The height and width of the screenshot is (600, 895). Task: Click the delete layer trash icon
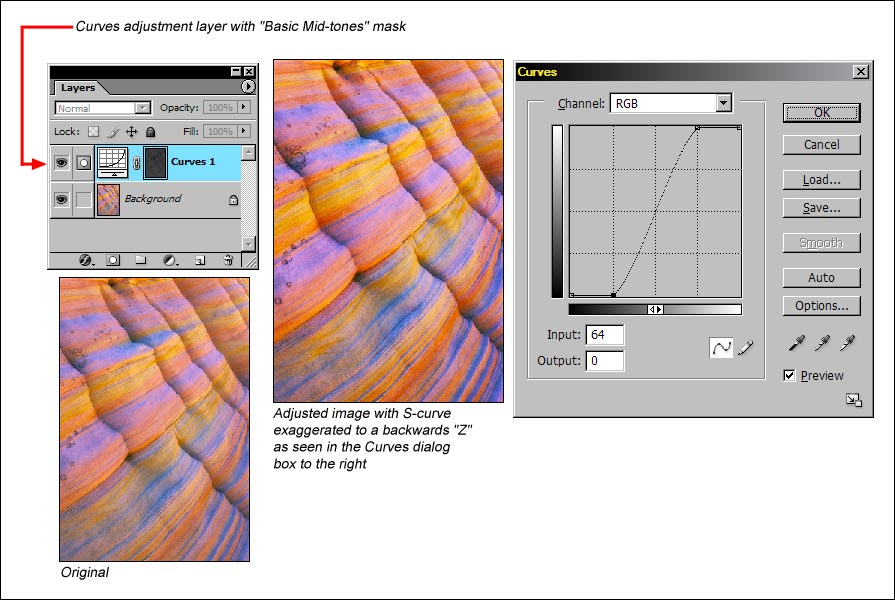tap(228, 260)
